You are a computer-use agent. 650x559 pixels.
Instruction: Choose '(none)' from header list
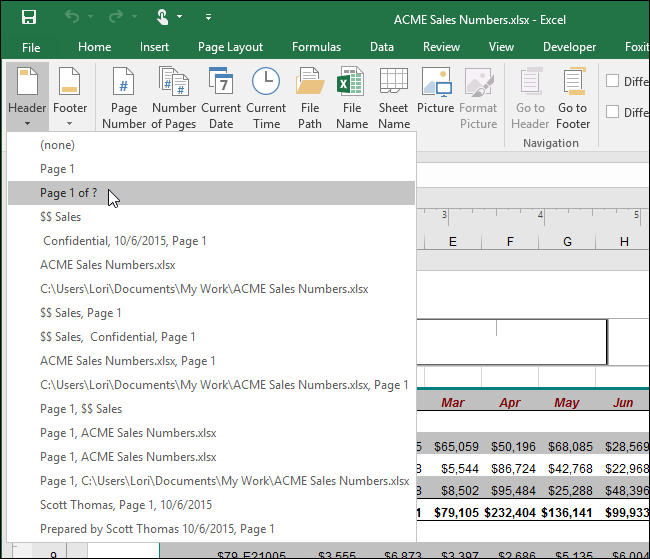[57, 145]
